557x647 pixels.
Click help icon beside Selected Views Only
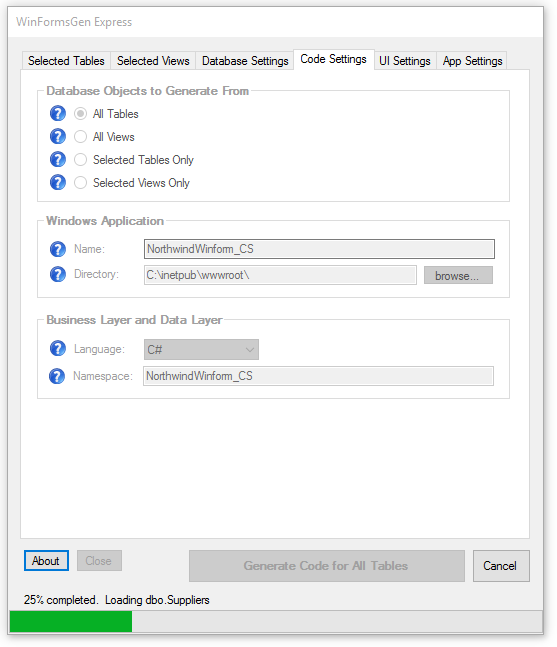pyautogui.click(x=58, y=182)
